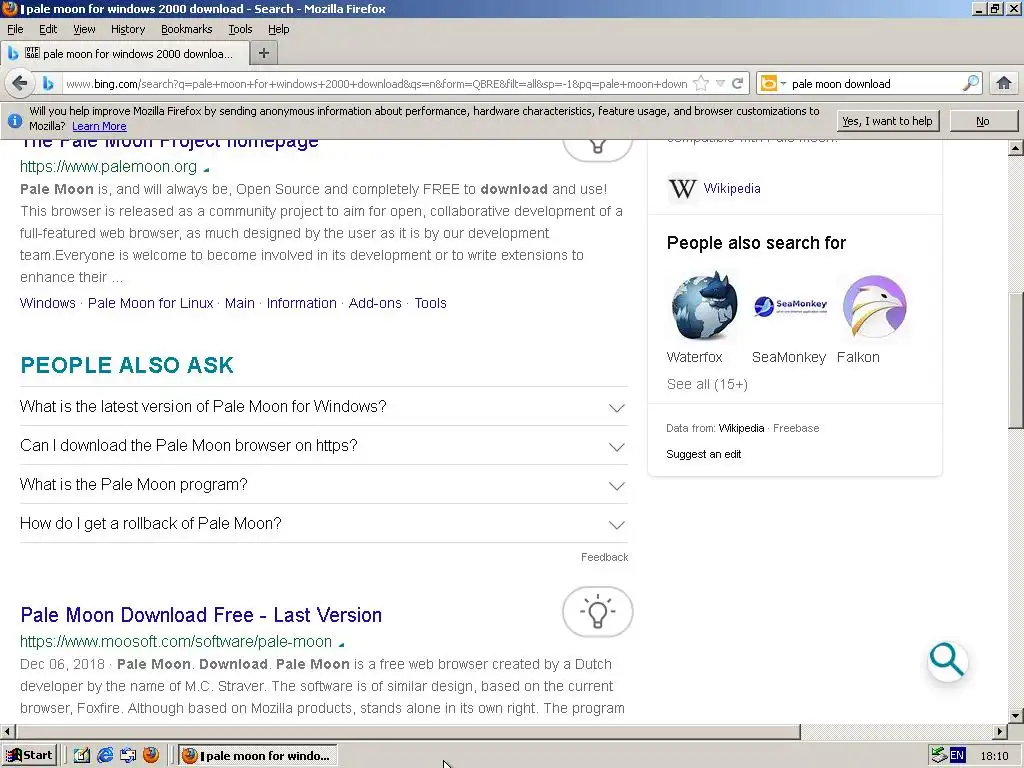Open new tab with plus button

[264, 53]
